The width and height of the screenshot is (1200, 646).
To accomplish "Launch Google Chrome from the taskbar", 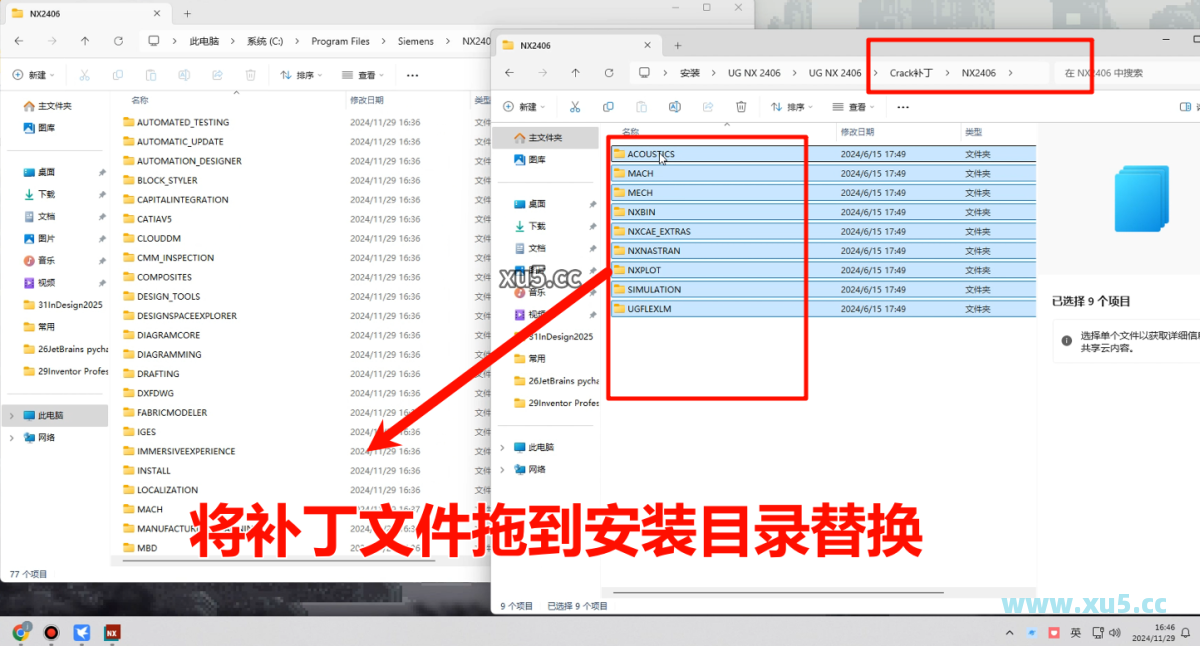I will 20,632.
